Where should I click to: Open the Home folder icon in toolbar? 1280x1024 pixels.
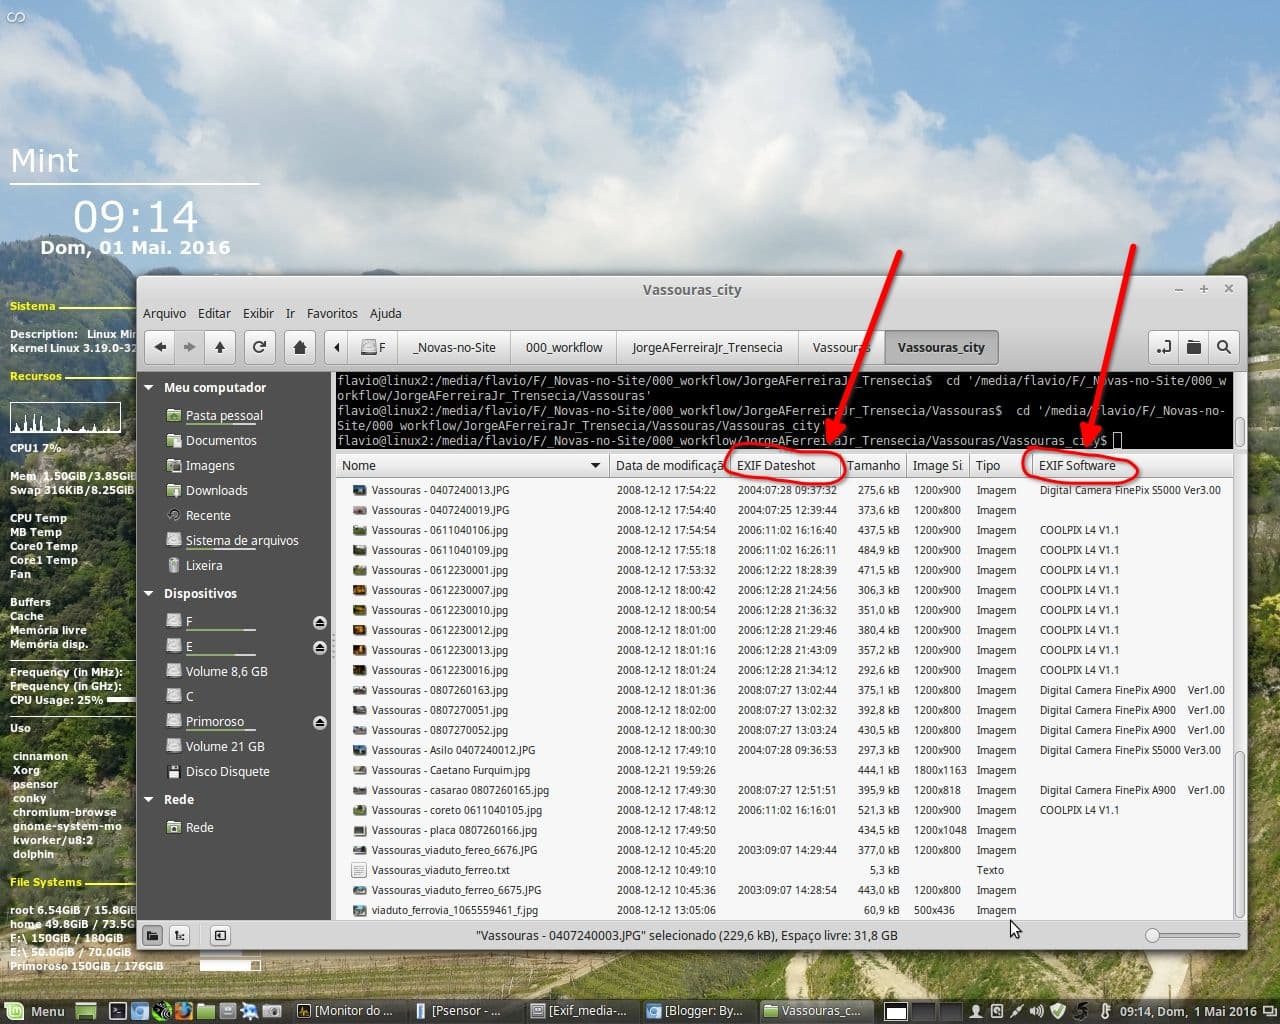click(x=299, y=347)
